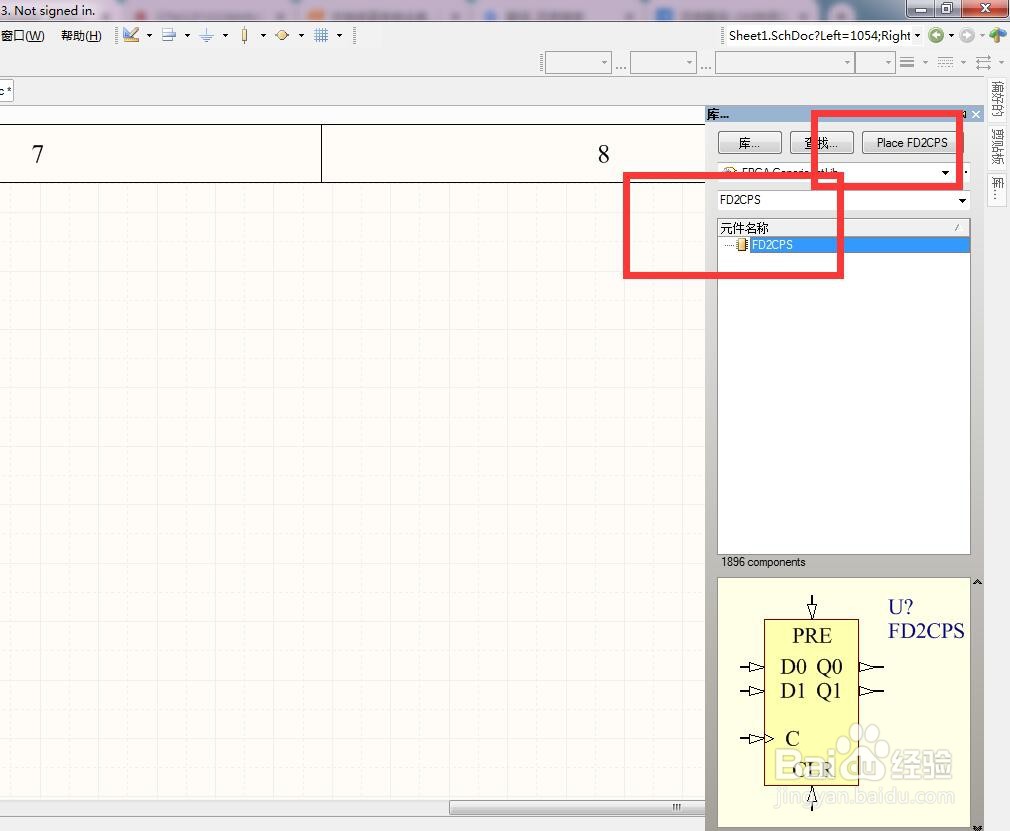This screenshot has width=1010, height=831.
Task: Click the FD2CPS symbol preview
Action: tap(844, 702)
